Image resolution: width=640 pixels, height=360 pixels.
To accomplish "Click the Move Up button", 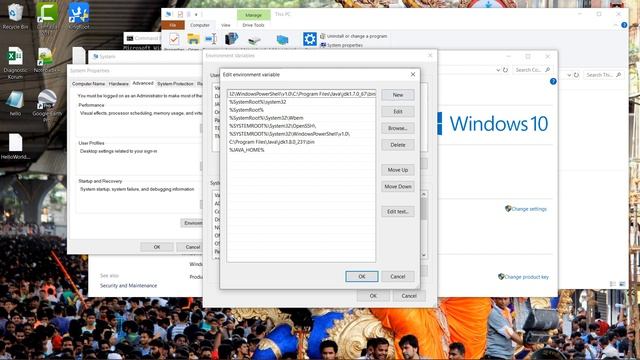I will [x=398, y=170].
